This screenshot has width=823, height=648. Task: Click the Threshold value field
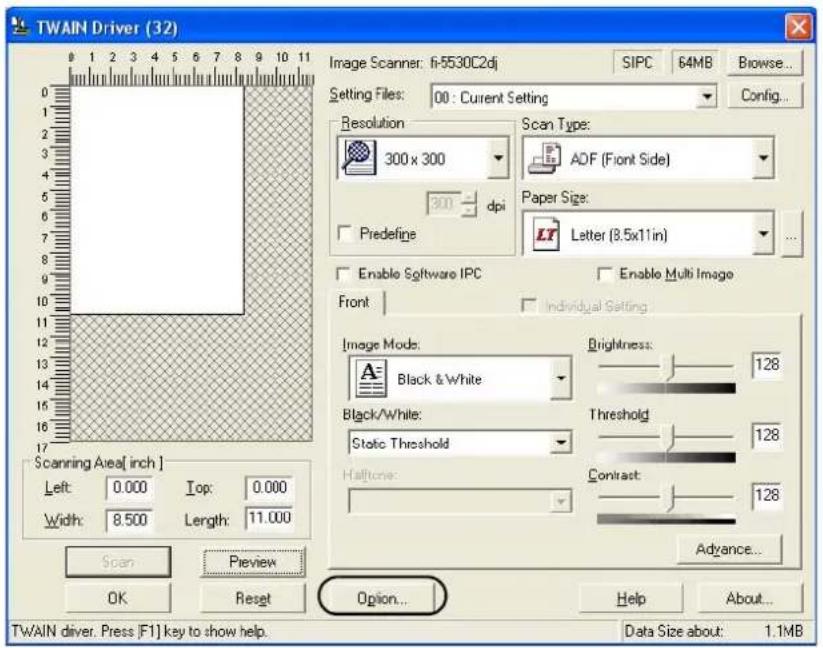pyautogui.click(x=767, y=435)
